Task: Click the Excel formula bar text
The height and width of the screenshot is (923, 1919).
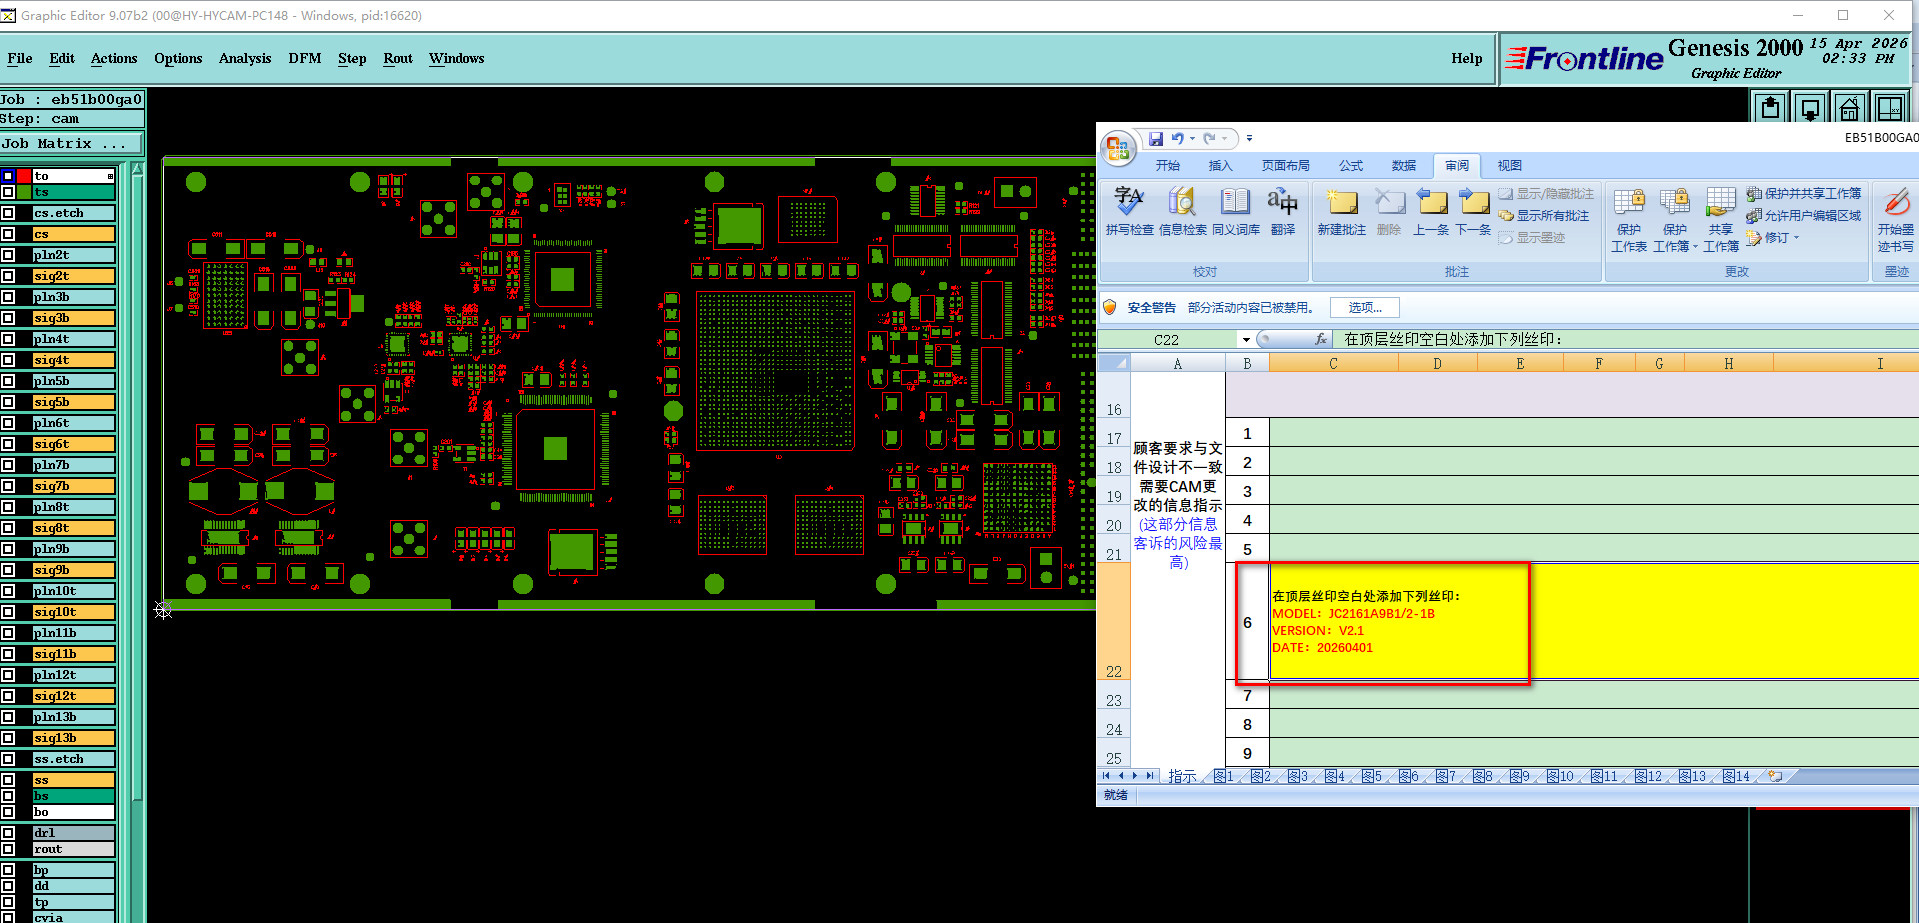Action: tap(1452, 340)
